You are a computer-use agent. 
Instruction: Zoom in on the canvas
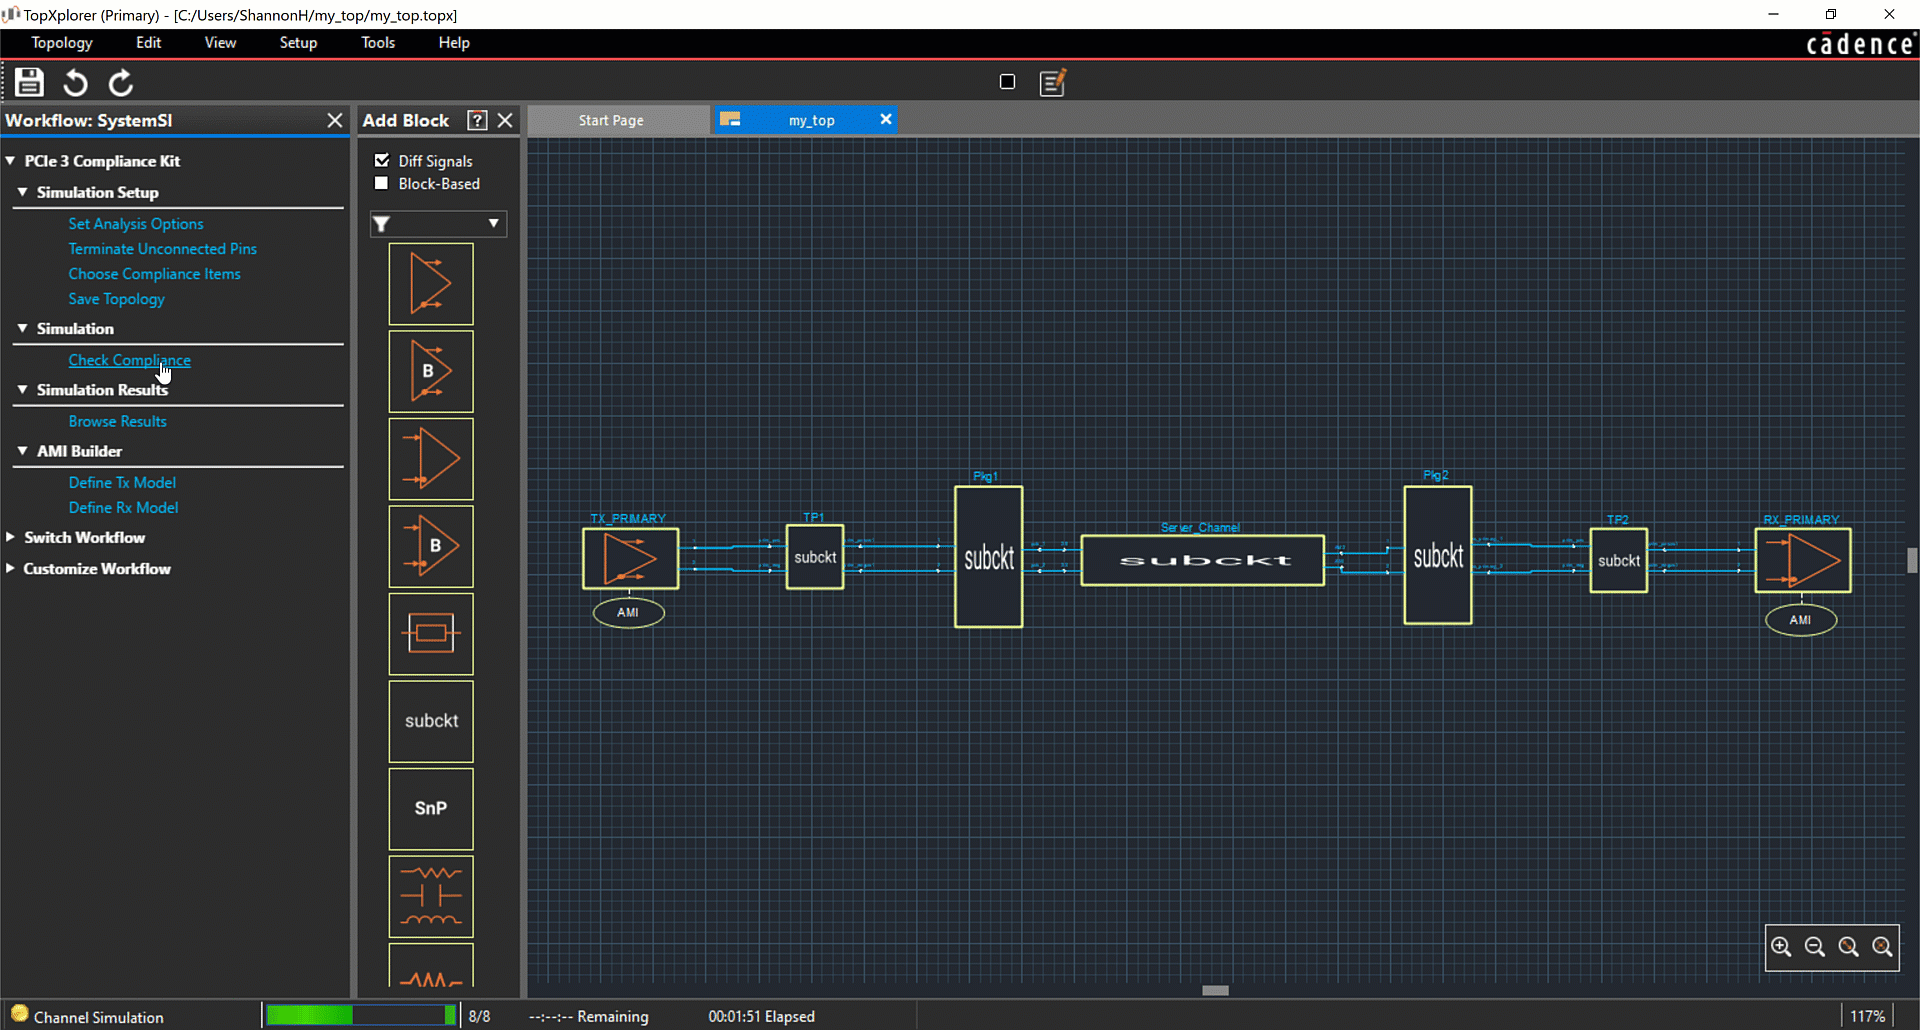coord(1781,947)
